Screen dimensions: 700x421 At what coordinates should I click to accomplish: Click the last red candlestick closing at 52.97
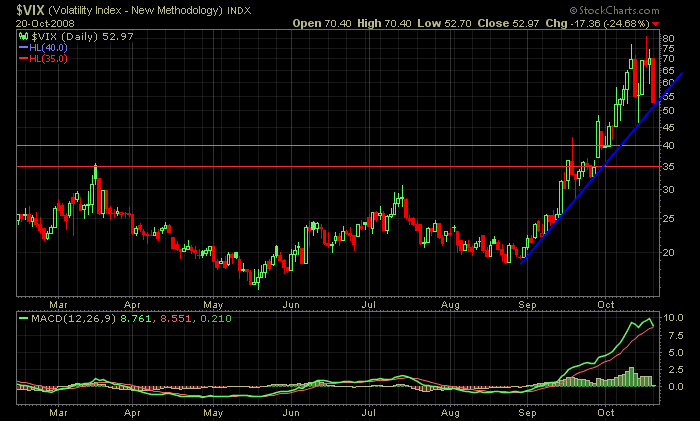653,80
